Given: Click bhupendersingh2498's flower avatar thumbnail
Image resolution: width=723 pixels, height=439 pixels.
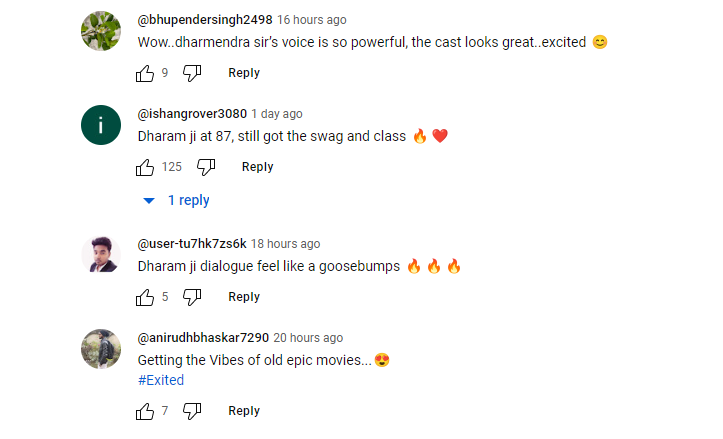Looking at the screenshot, I should tap(101, 31).
